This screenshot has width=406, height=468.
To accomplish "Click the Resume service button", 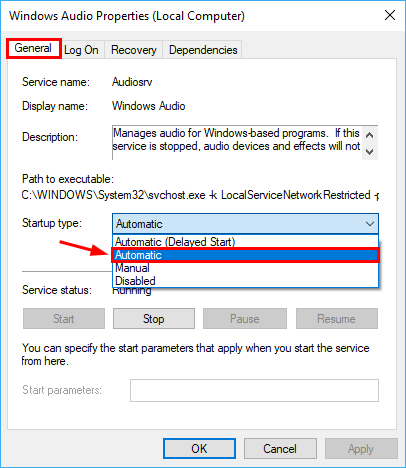I will (x=337, y=319).
